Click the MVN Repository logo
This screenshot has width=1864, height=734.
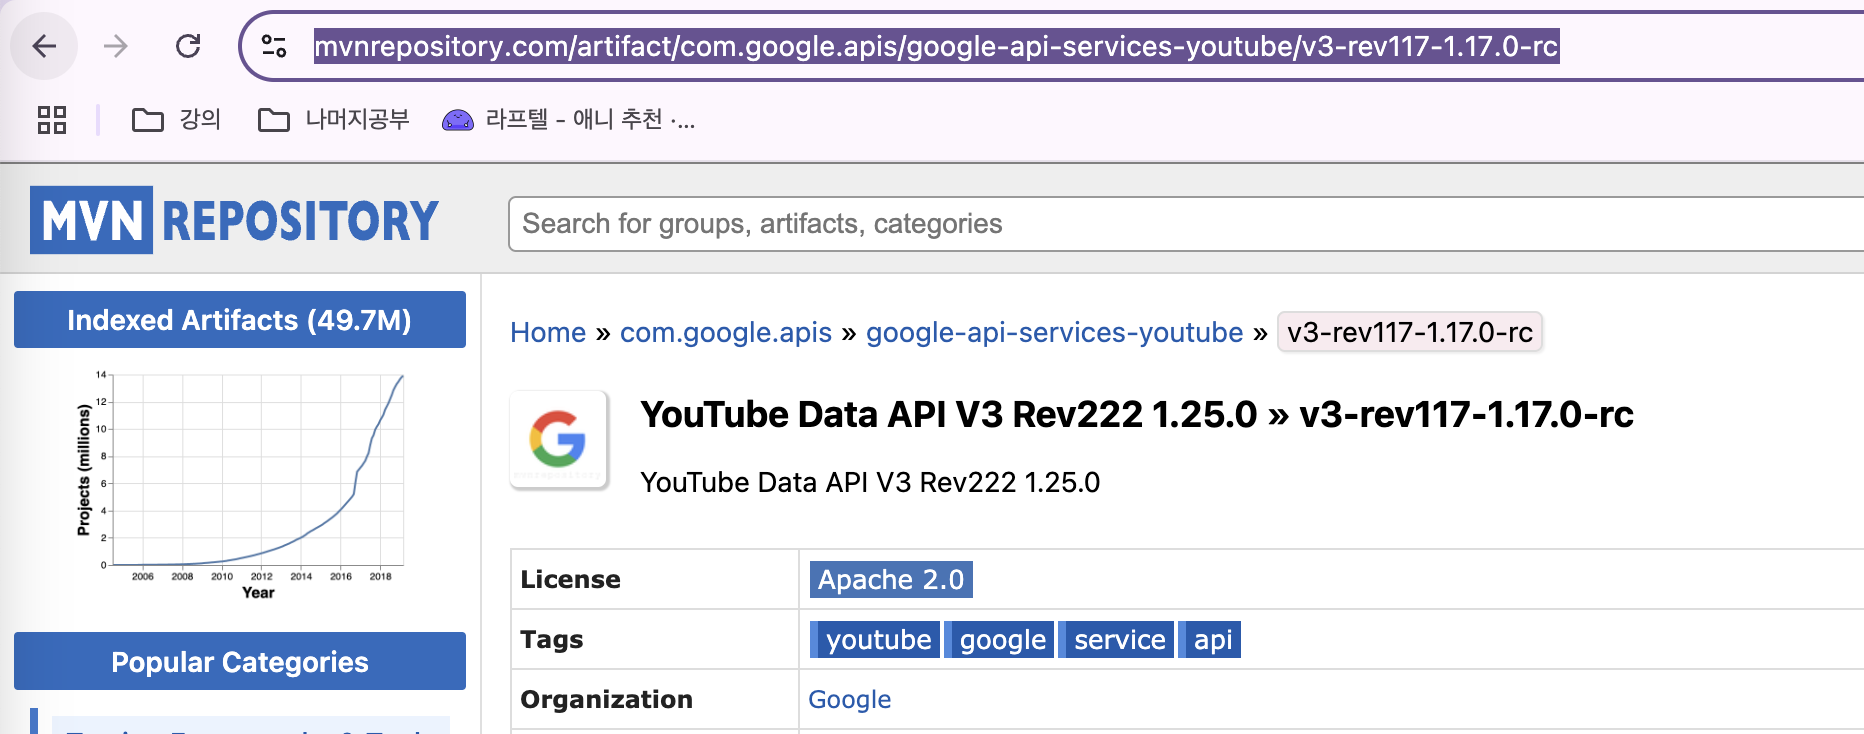pos(234,220)
